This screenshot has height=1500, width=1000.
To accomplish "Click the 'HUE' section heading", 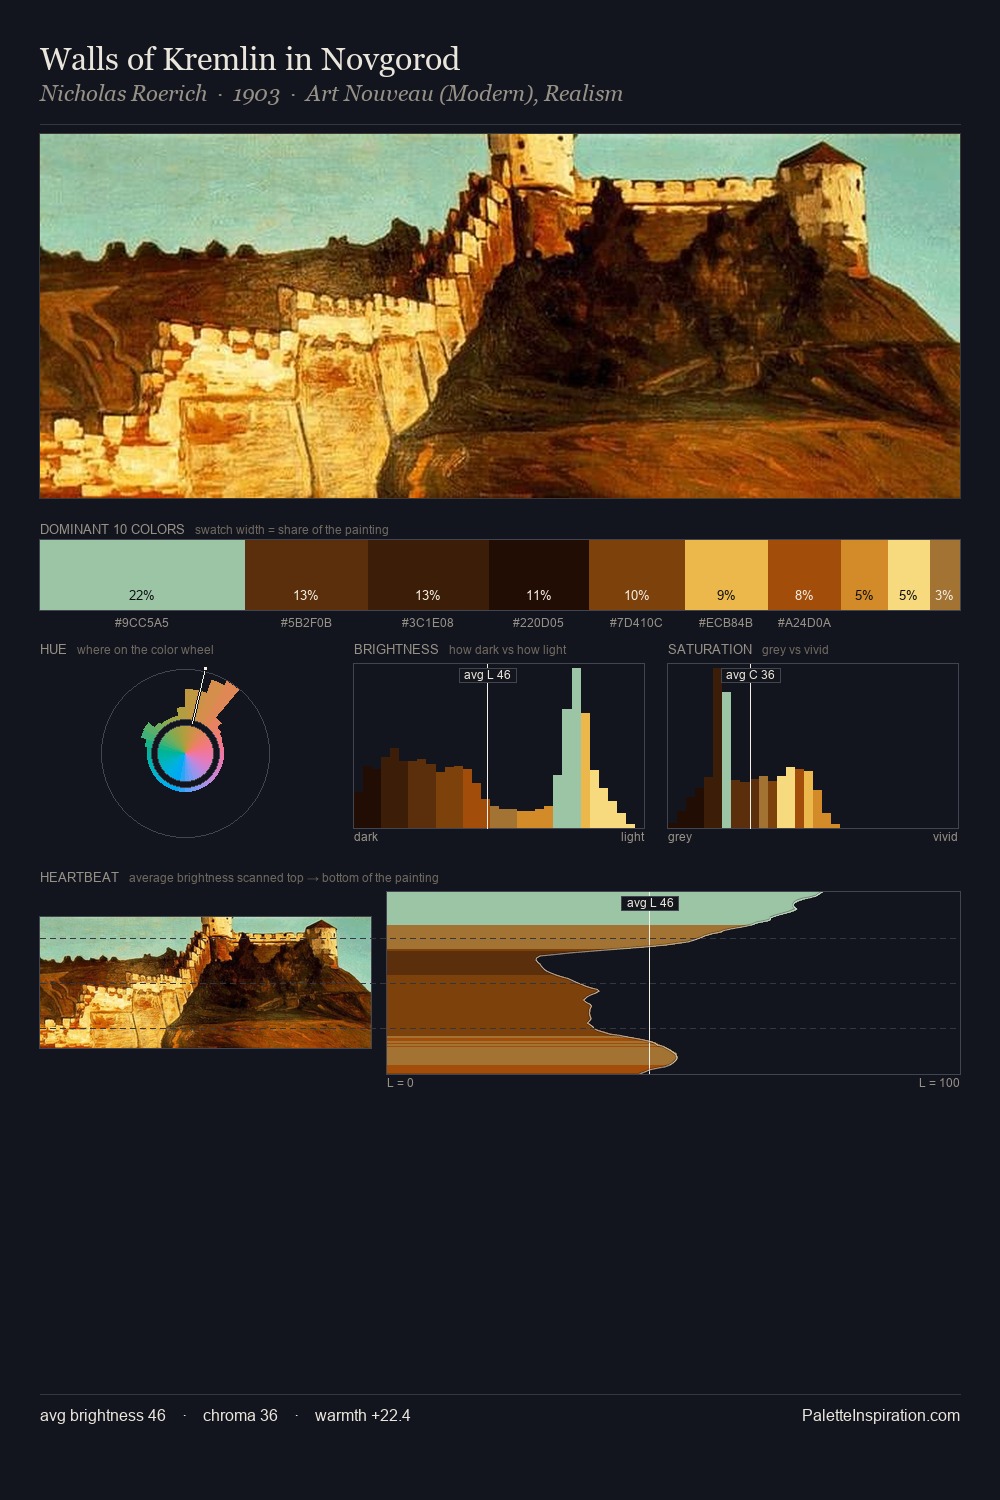I will (53, 649).
